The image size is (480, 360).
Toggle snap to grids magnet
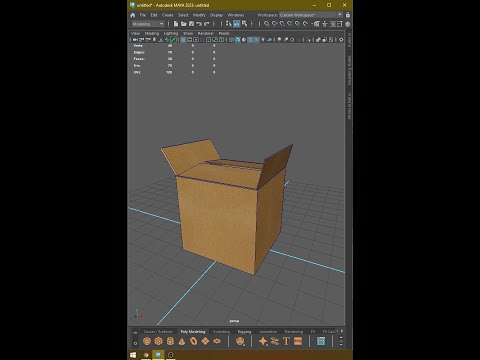267,24
